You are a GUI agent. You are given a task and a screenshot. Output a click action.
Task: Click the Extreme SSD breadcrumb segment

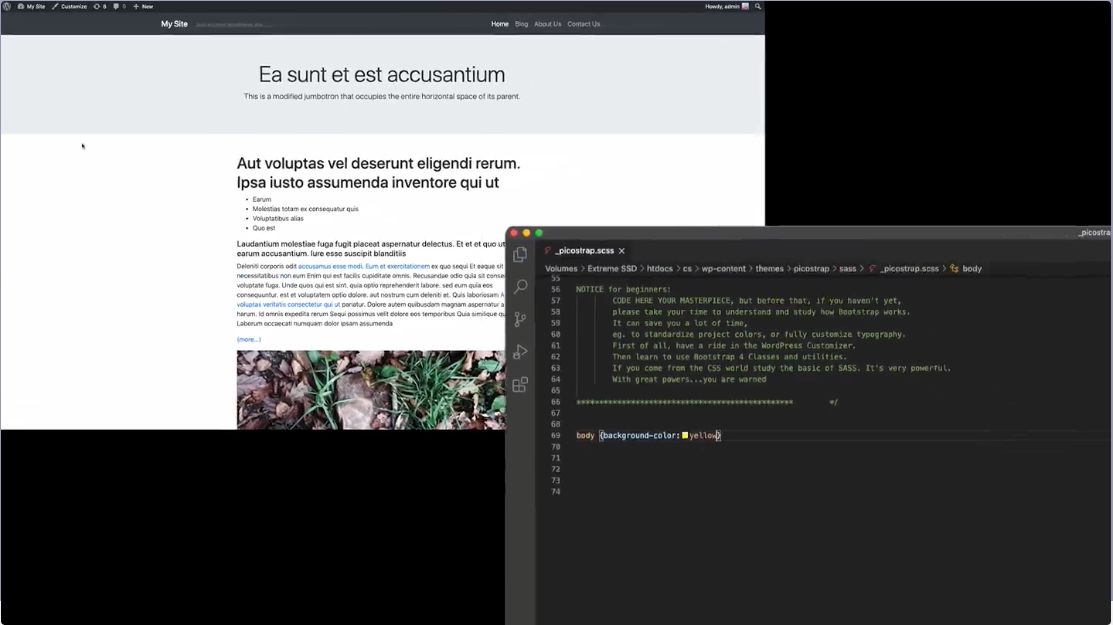[612, 269]
